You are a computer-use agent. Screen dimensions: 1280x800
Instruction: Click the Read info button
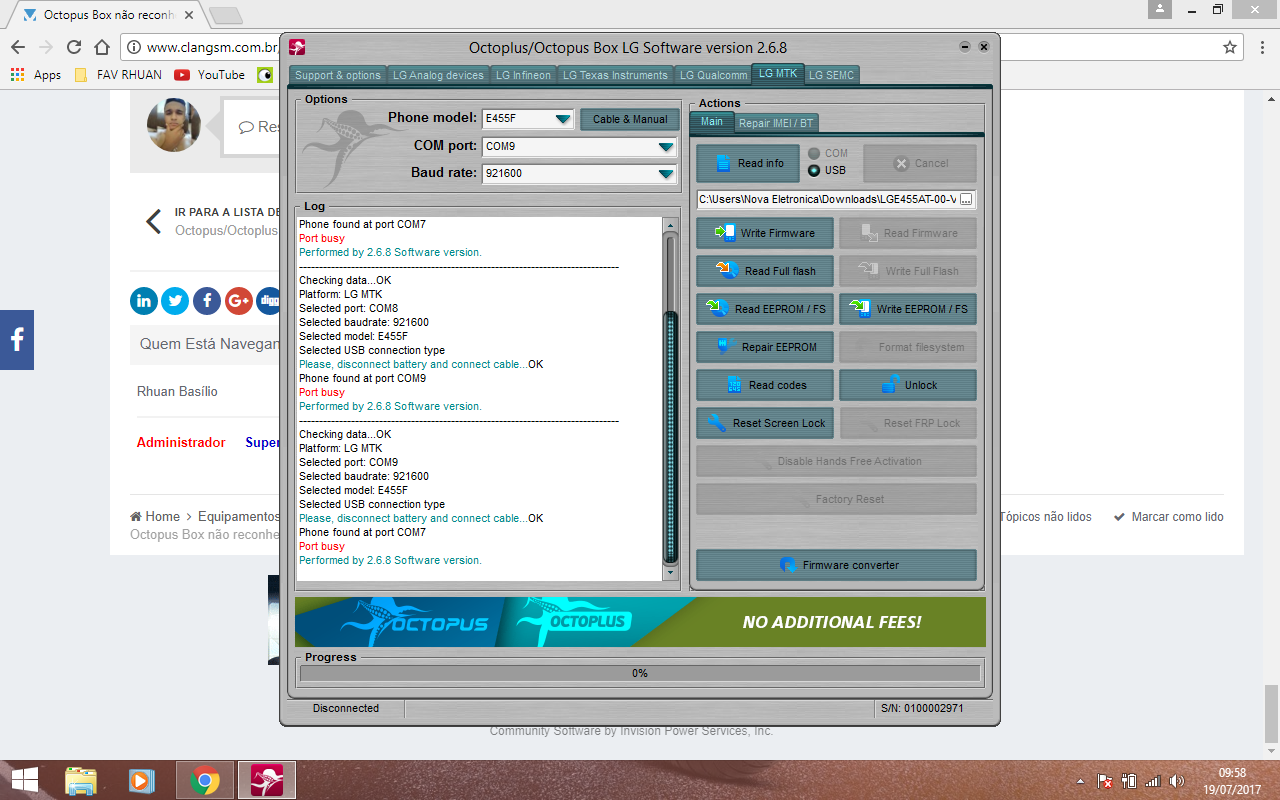[x=750, y=163]
